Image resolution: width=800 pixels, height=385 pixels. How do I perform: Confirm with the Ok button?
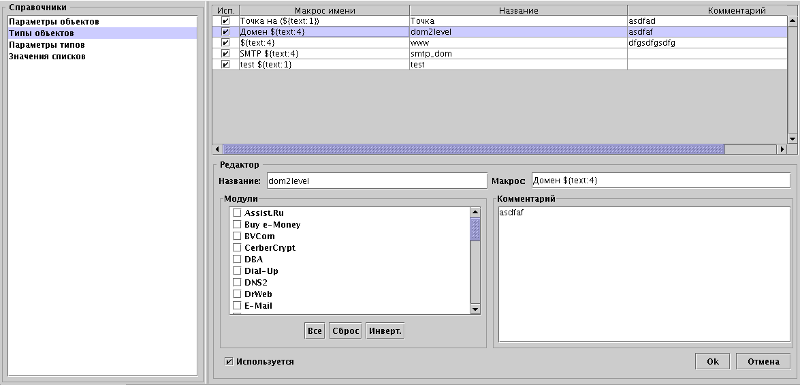pos(713,362)
